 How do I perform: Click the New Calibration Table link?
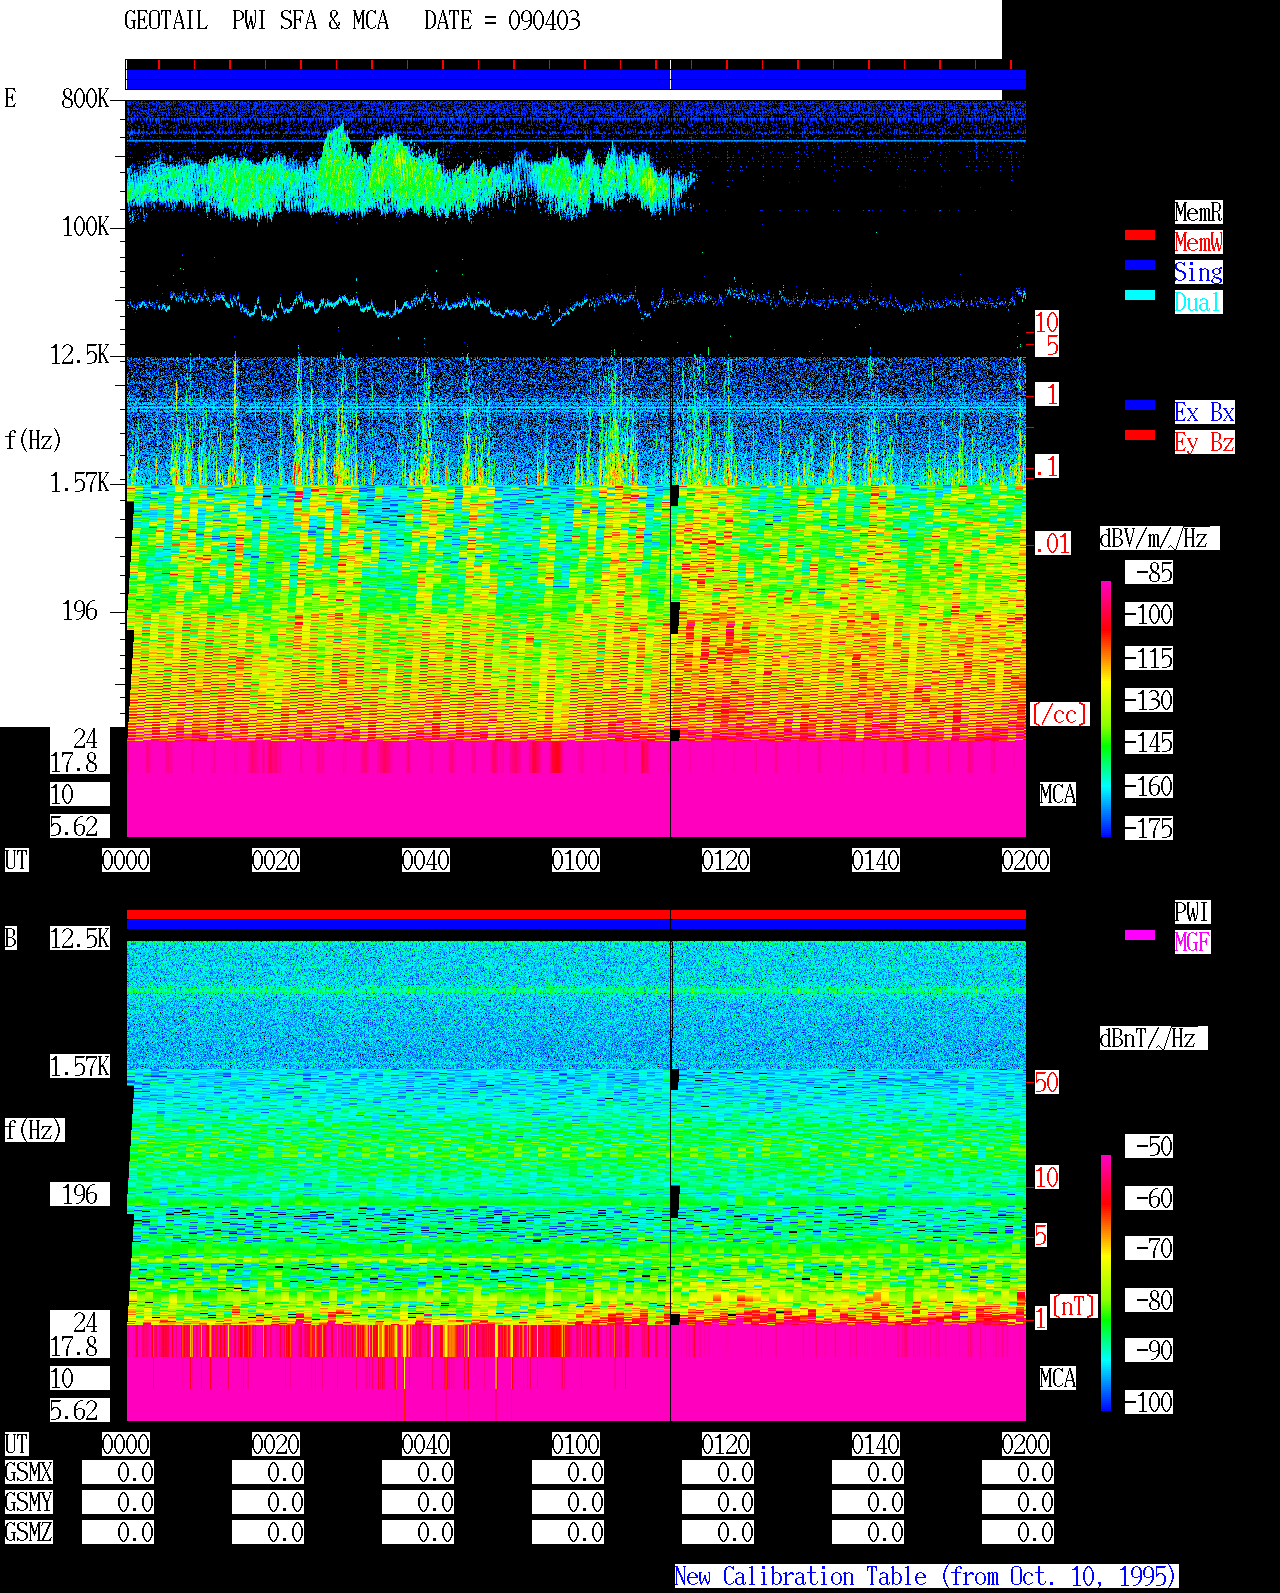[x=926, y=1577]
